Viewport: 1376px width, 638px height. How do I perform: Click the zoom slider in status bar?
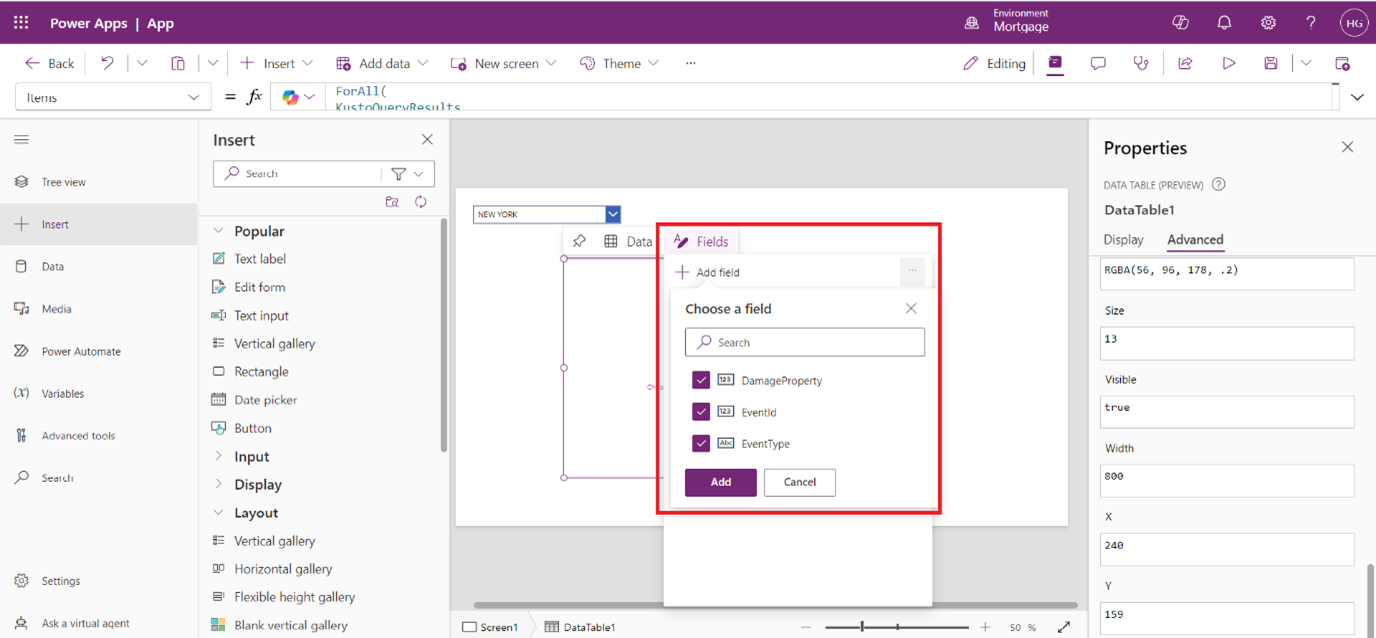click(x=896, y=627)
